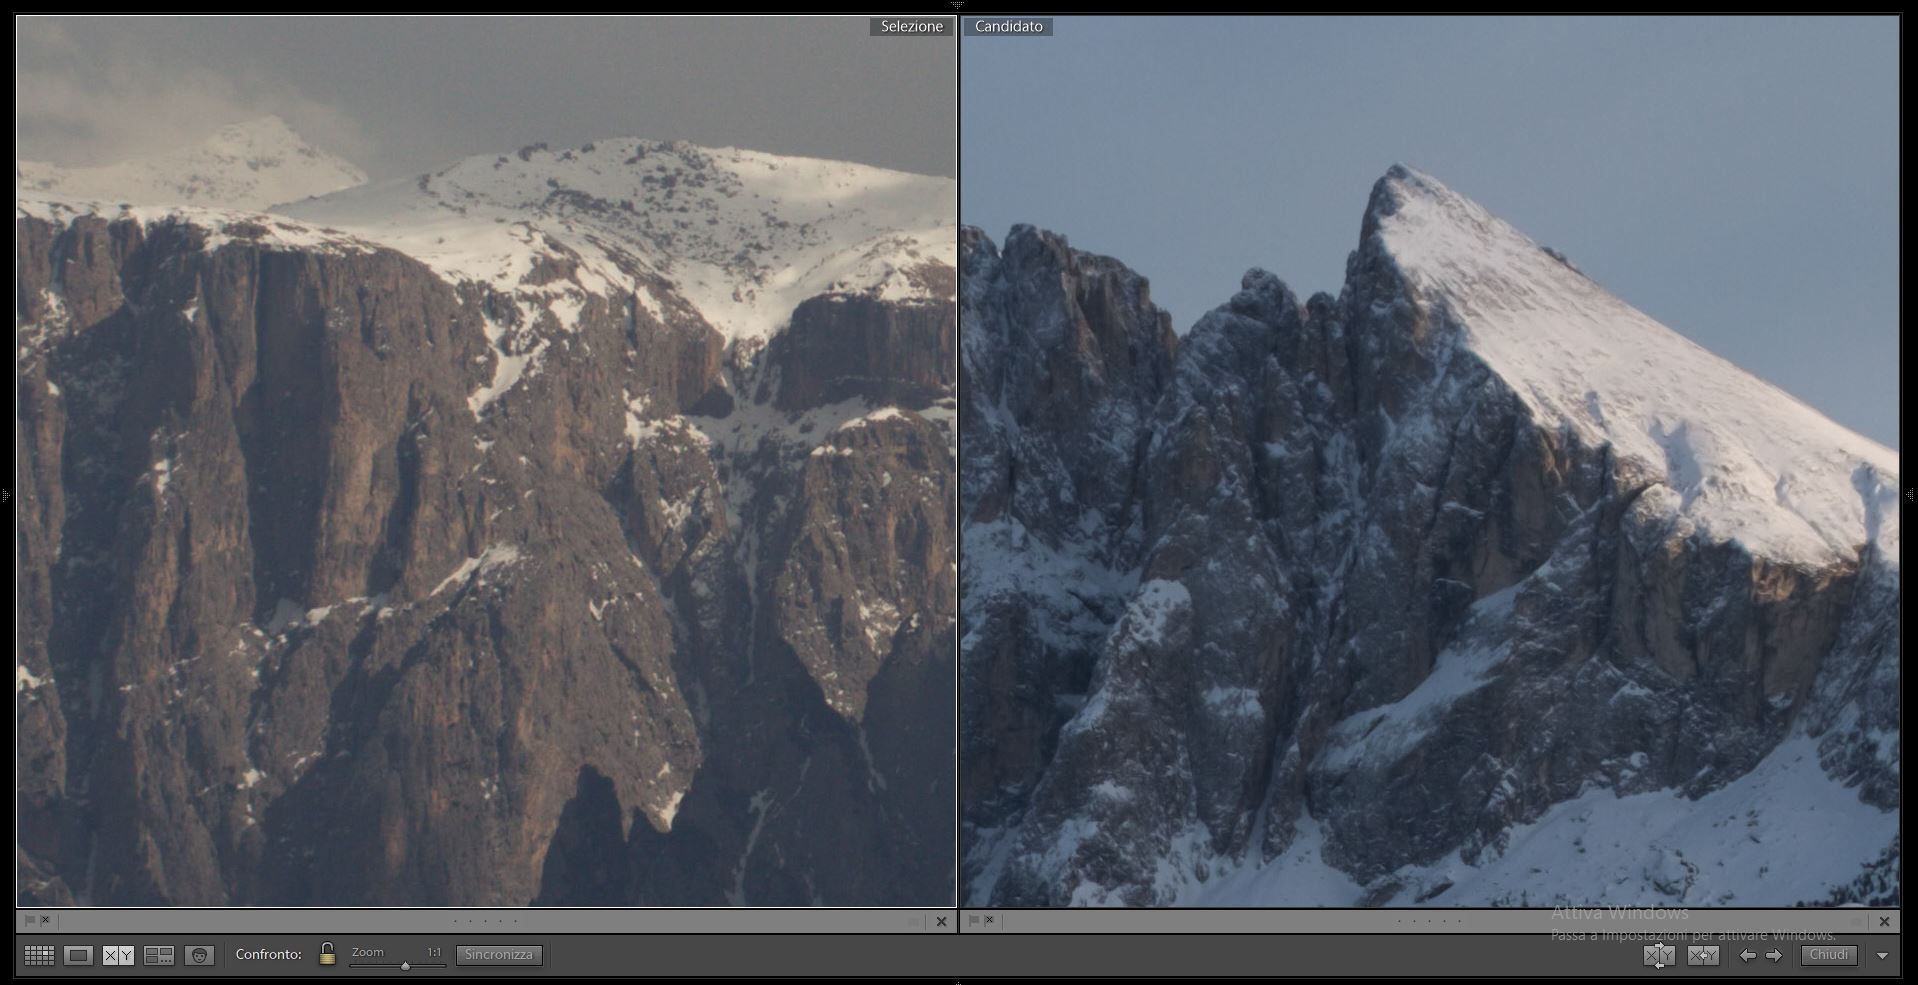This screenshot has height=985, width=1918.
Task: Select previous photo with left arrow
Action: [1747, 955]
